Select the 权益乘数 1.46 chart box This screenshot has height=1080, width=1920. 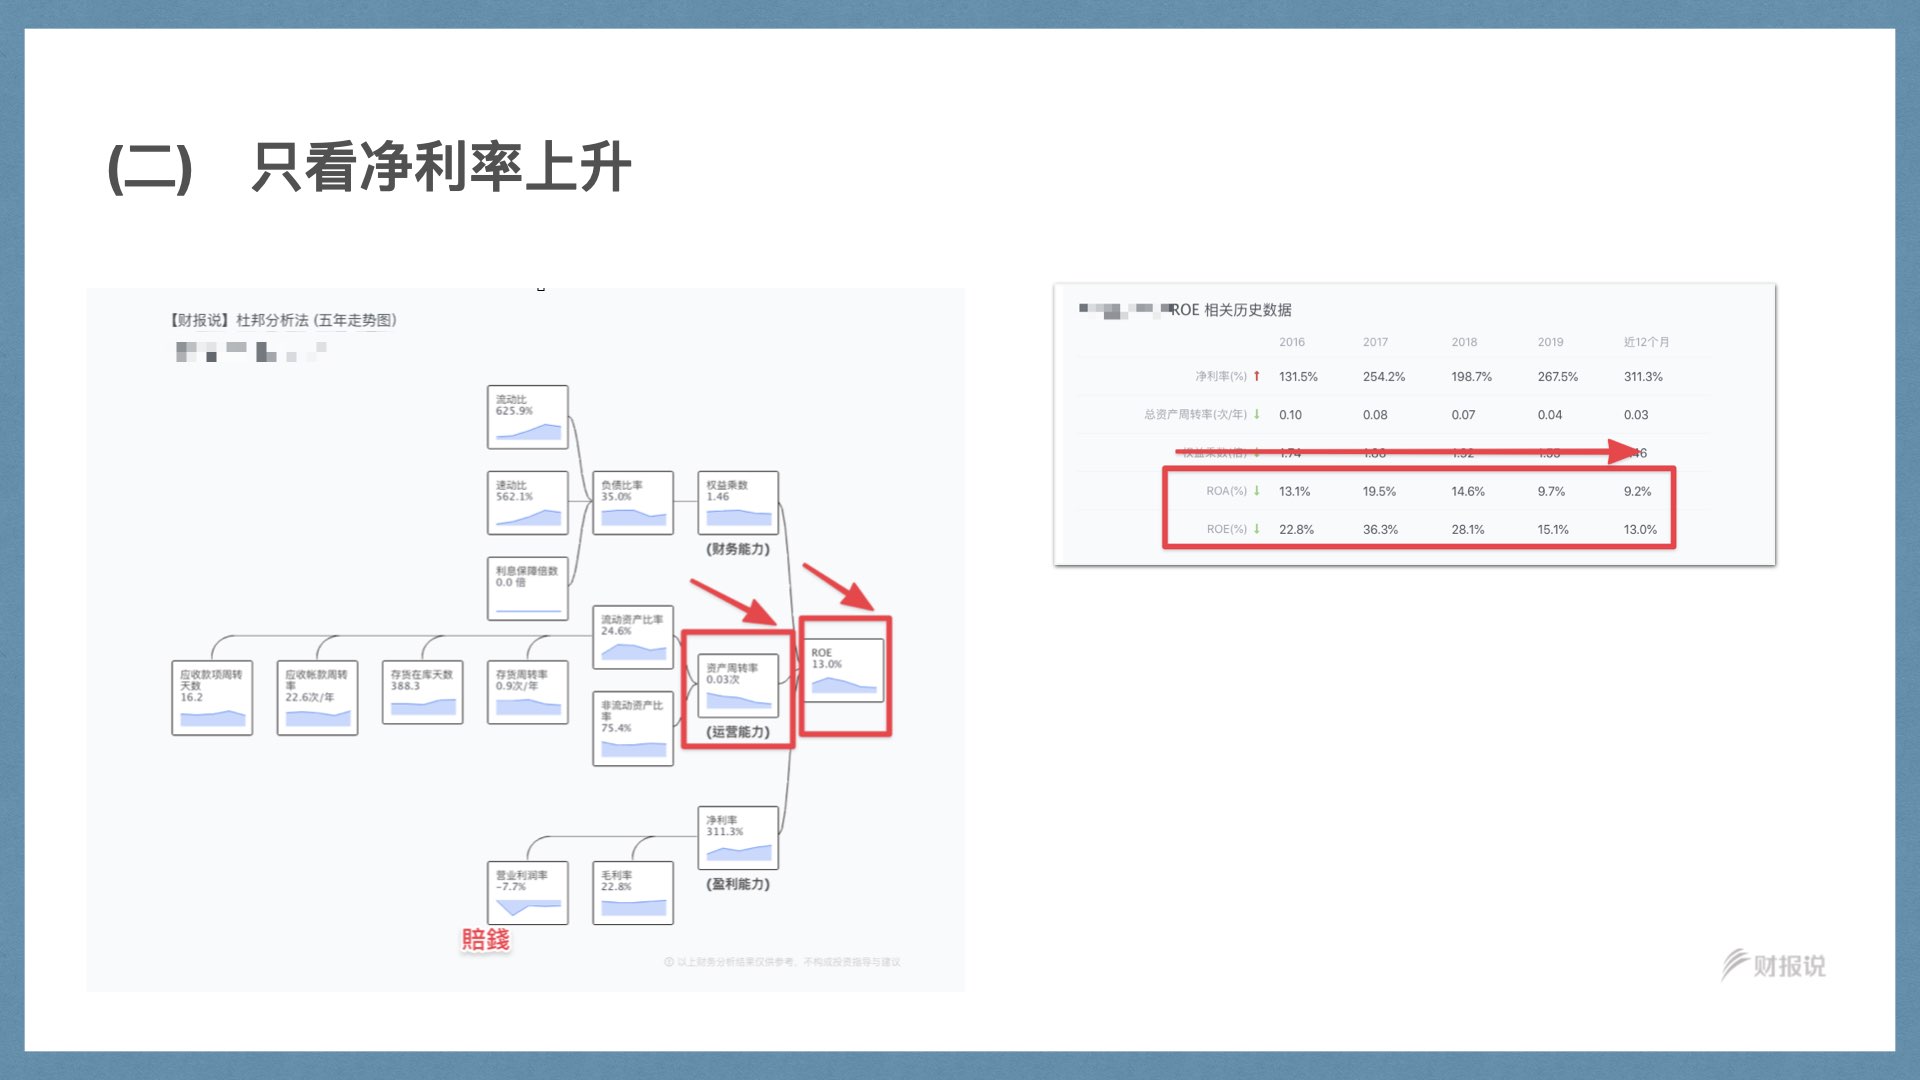pos(738,503)
